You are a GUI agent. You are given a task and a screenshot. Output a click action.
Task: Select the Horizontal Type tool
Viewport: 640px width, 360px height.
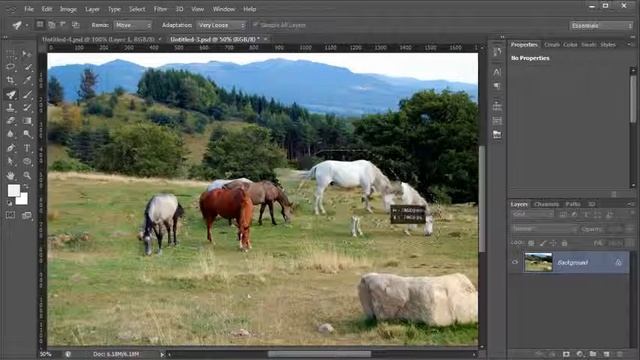coord(27,148)
